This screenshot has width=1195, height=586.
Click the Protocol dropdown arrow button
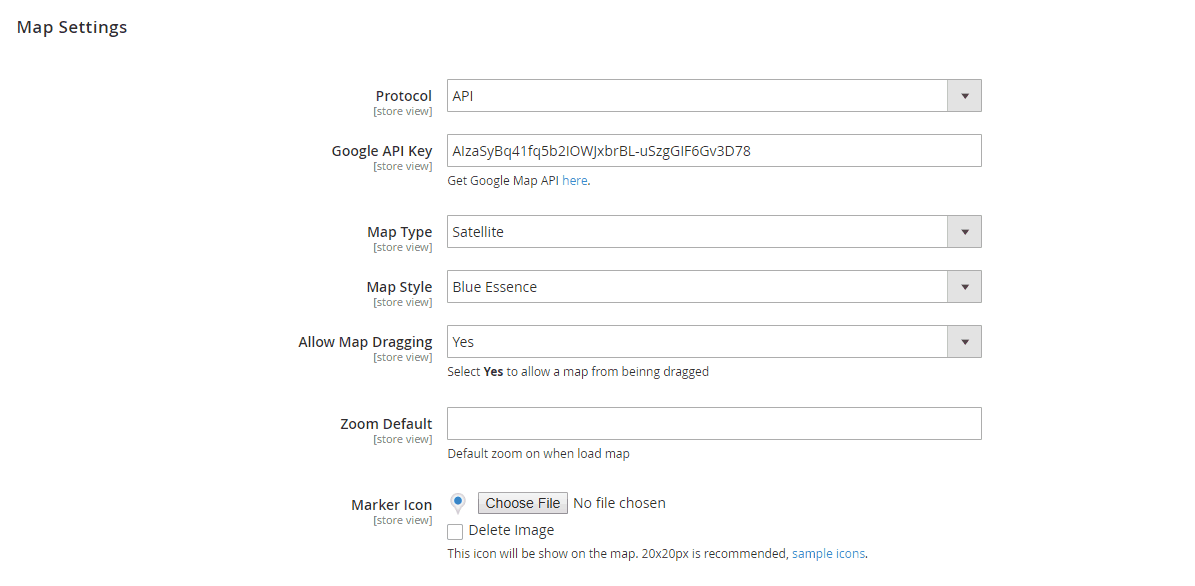[x=964, y=96]
